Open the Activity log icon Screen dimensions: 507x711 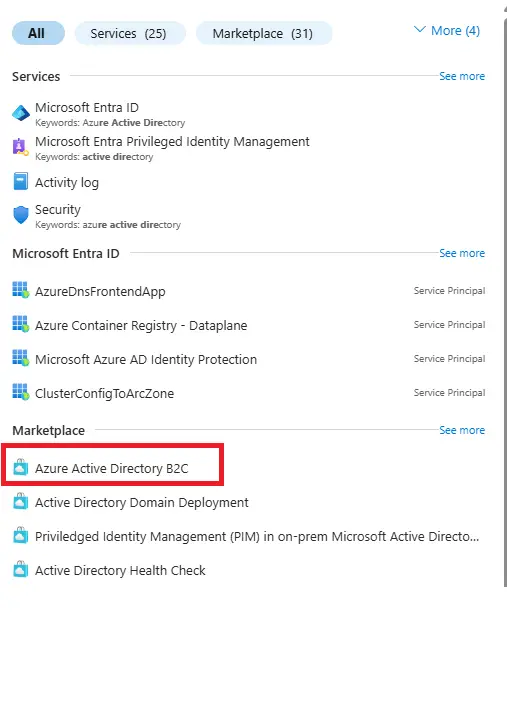[20, 181]
